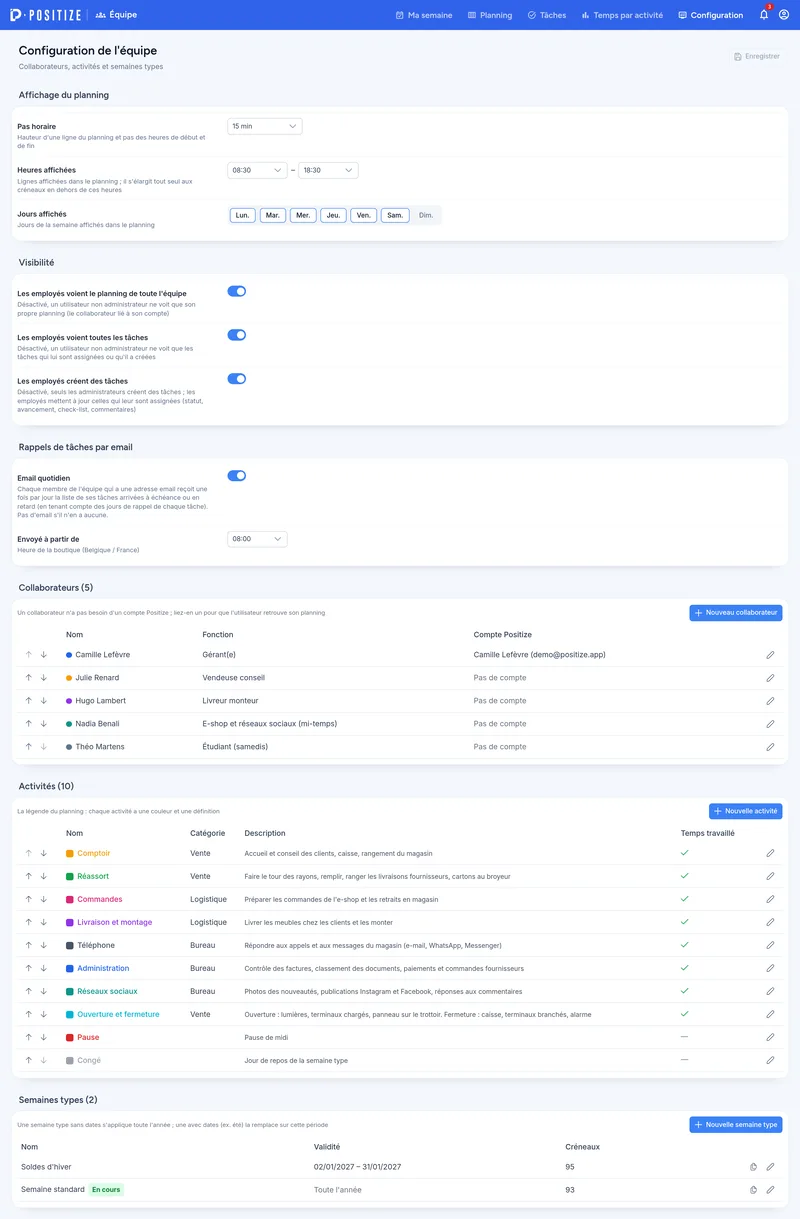Edit the Semaine standard week type
This screenshot has height=1219, width=800.
770,1190
